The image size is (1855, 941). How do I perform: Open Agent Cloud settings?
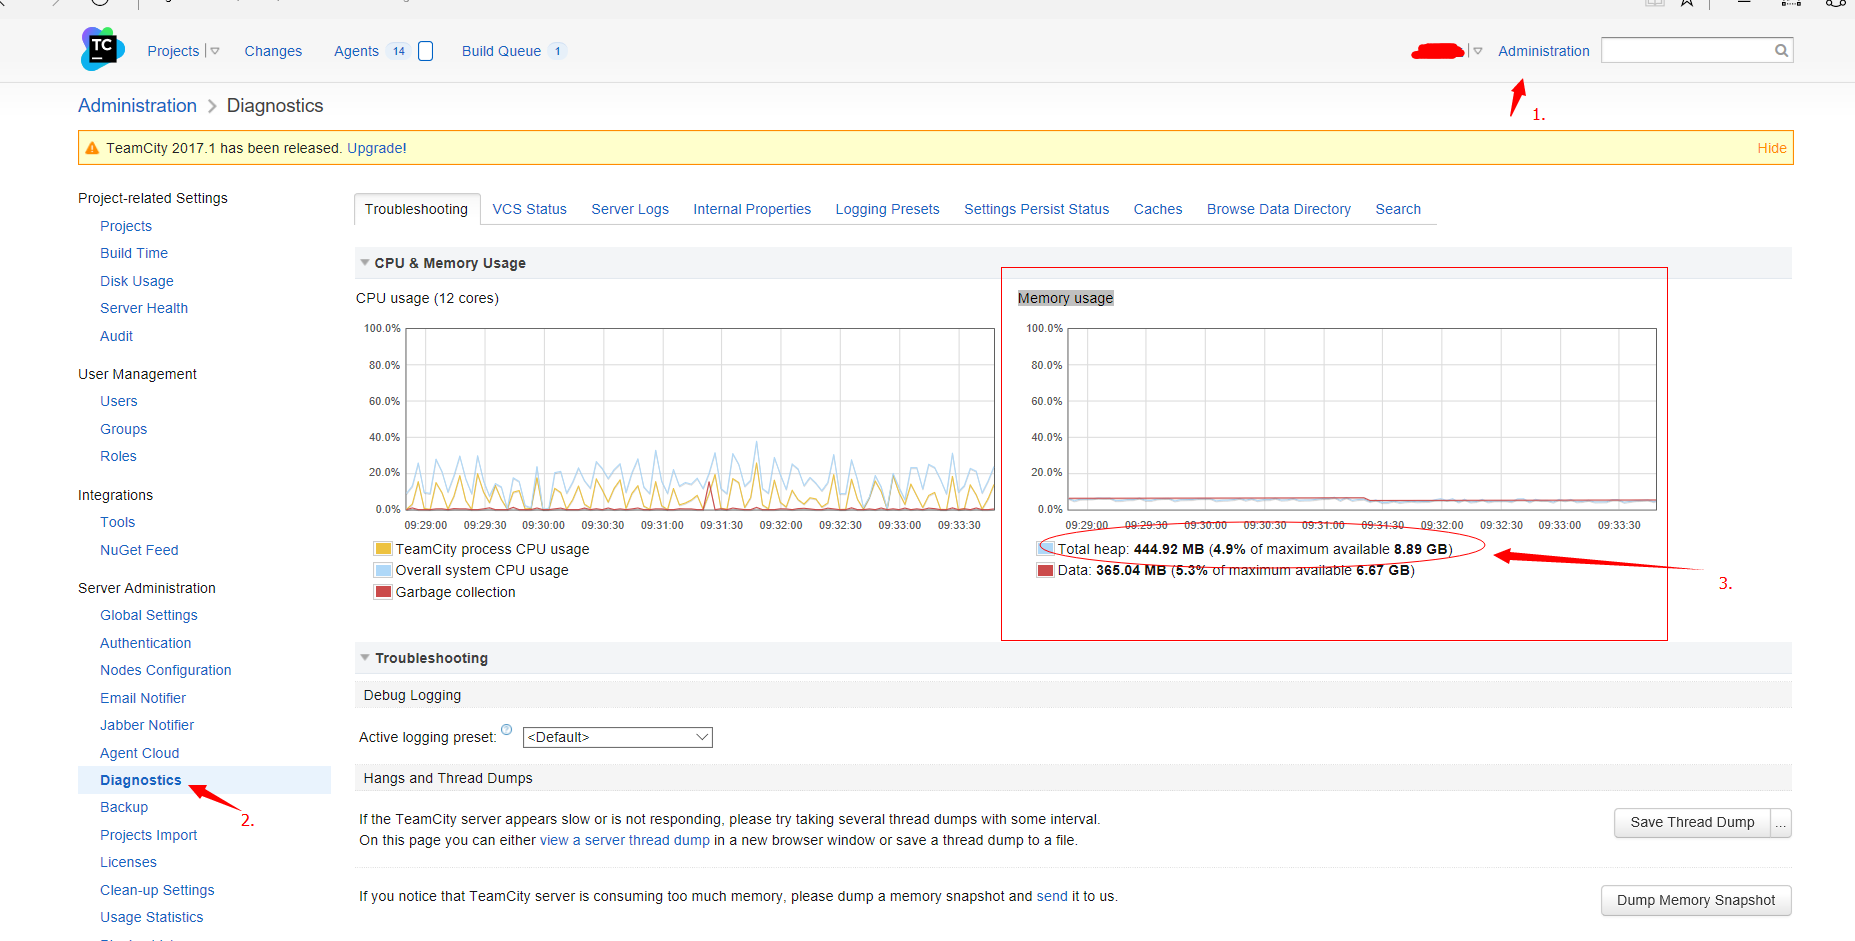click(x=139, y=753)
